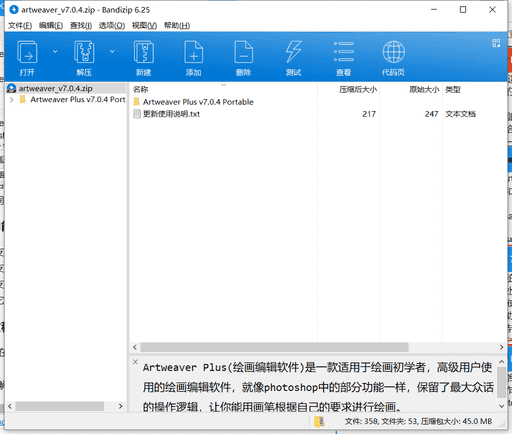The width and height of the screenshot is (512, 434).
Task: Open the 文件(F) menu
Action: [20, 26]
